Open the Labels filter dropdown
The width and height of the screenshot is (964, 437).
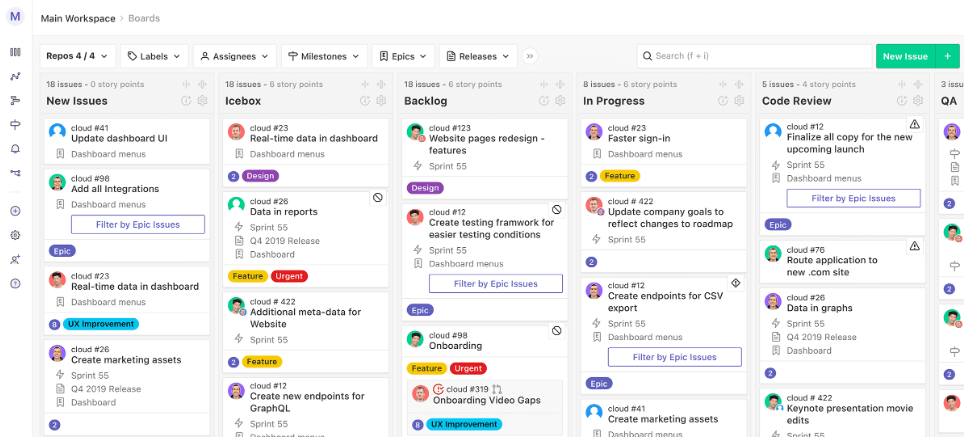click(154, 56)
